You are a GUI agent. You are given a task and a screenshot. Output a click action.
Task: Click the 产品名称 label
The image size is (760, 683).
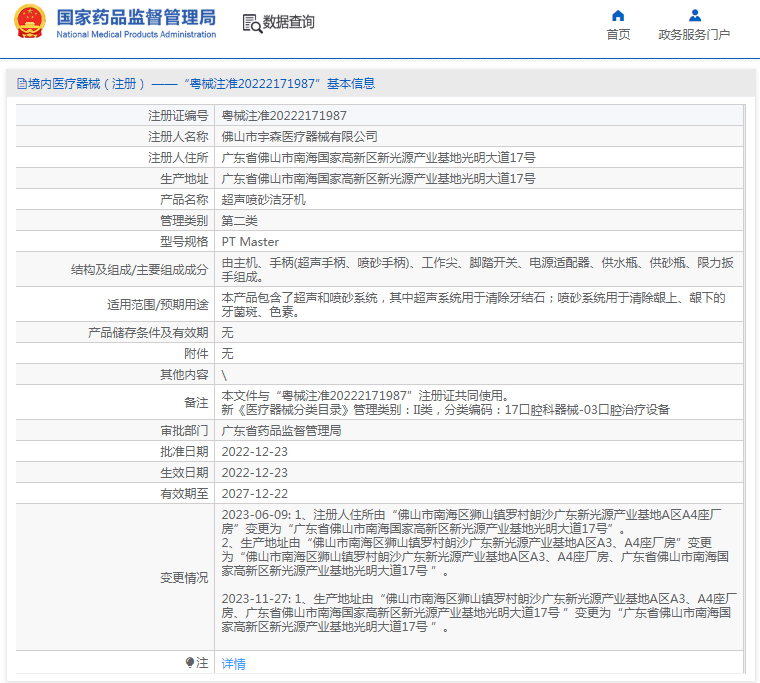tap(184, 200)
